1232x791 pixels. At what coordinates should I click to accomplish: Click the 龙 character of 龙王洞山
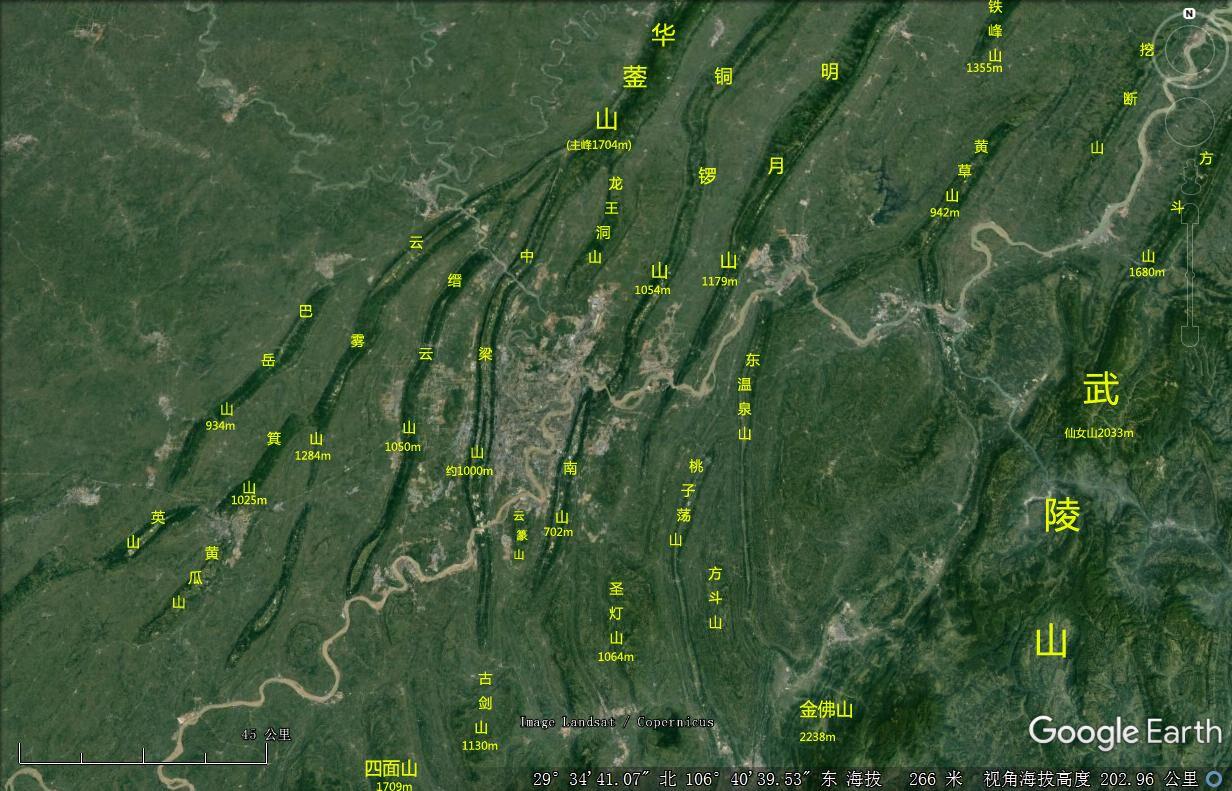[x=615, y=184]
